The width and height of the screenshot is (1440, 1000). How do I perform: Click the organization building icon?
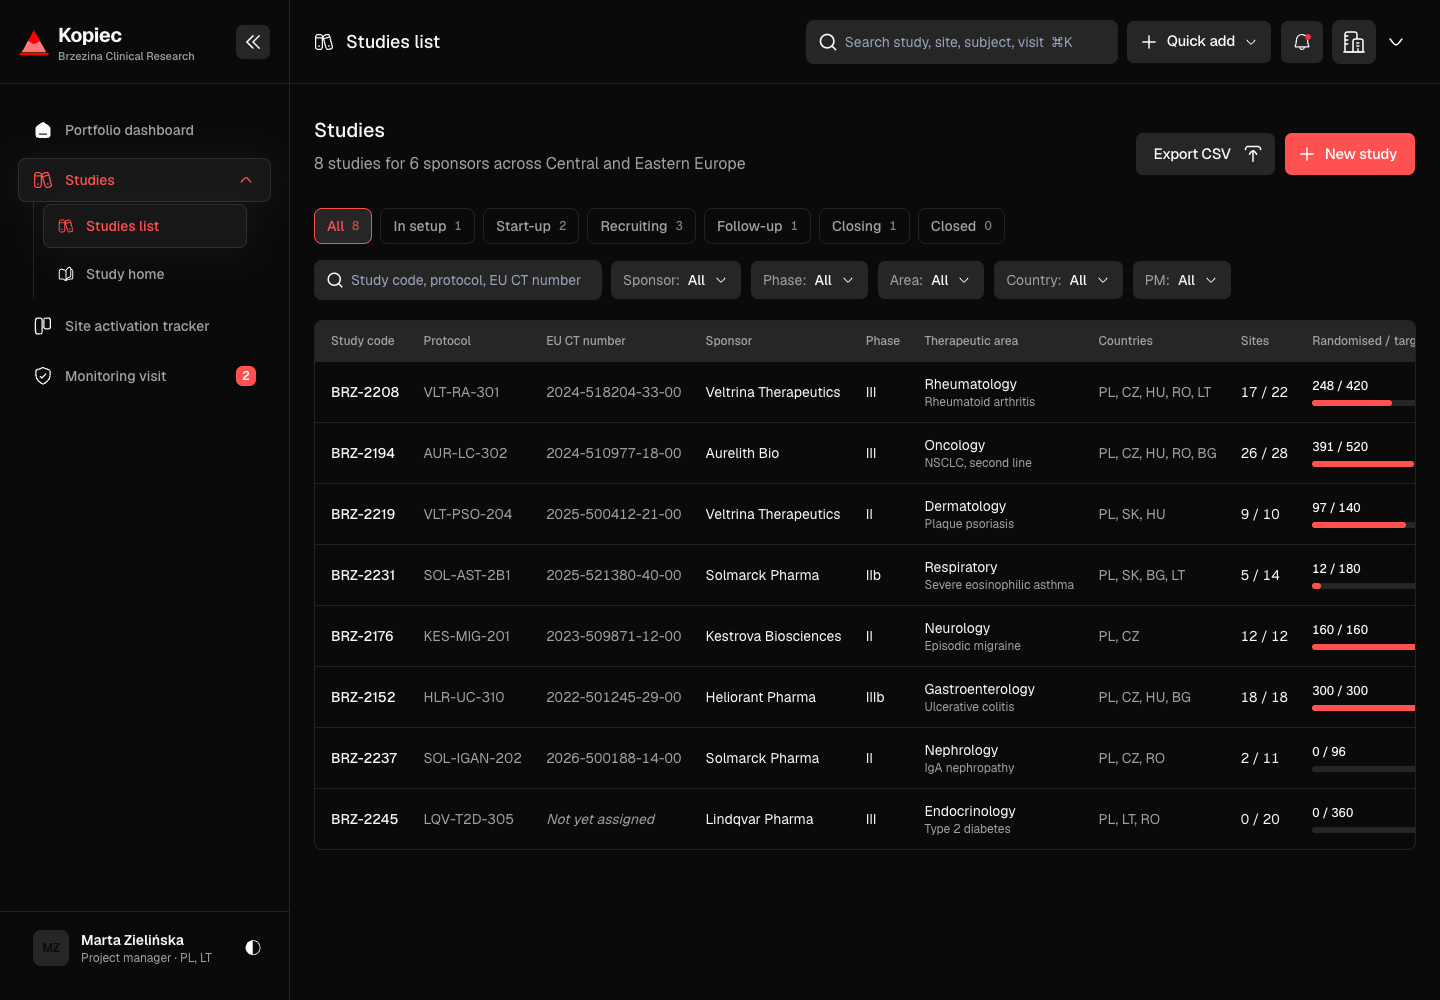[1354, 42]
